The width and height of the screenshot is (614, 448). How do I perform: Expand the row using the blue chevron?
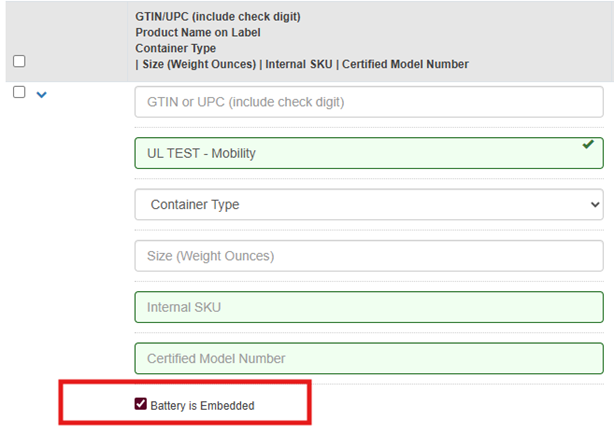coord(42,95)
